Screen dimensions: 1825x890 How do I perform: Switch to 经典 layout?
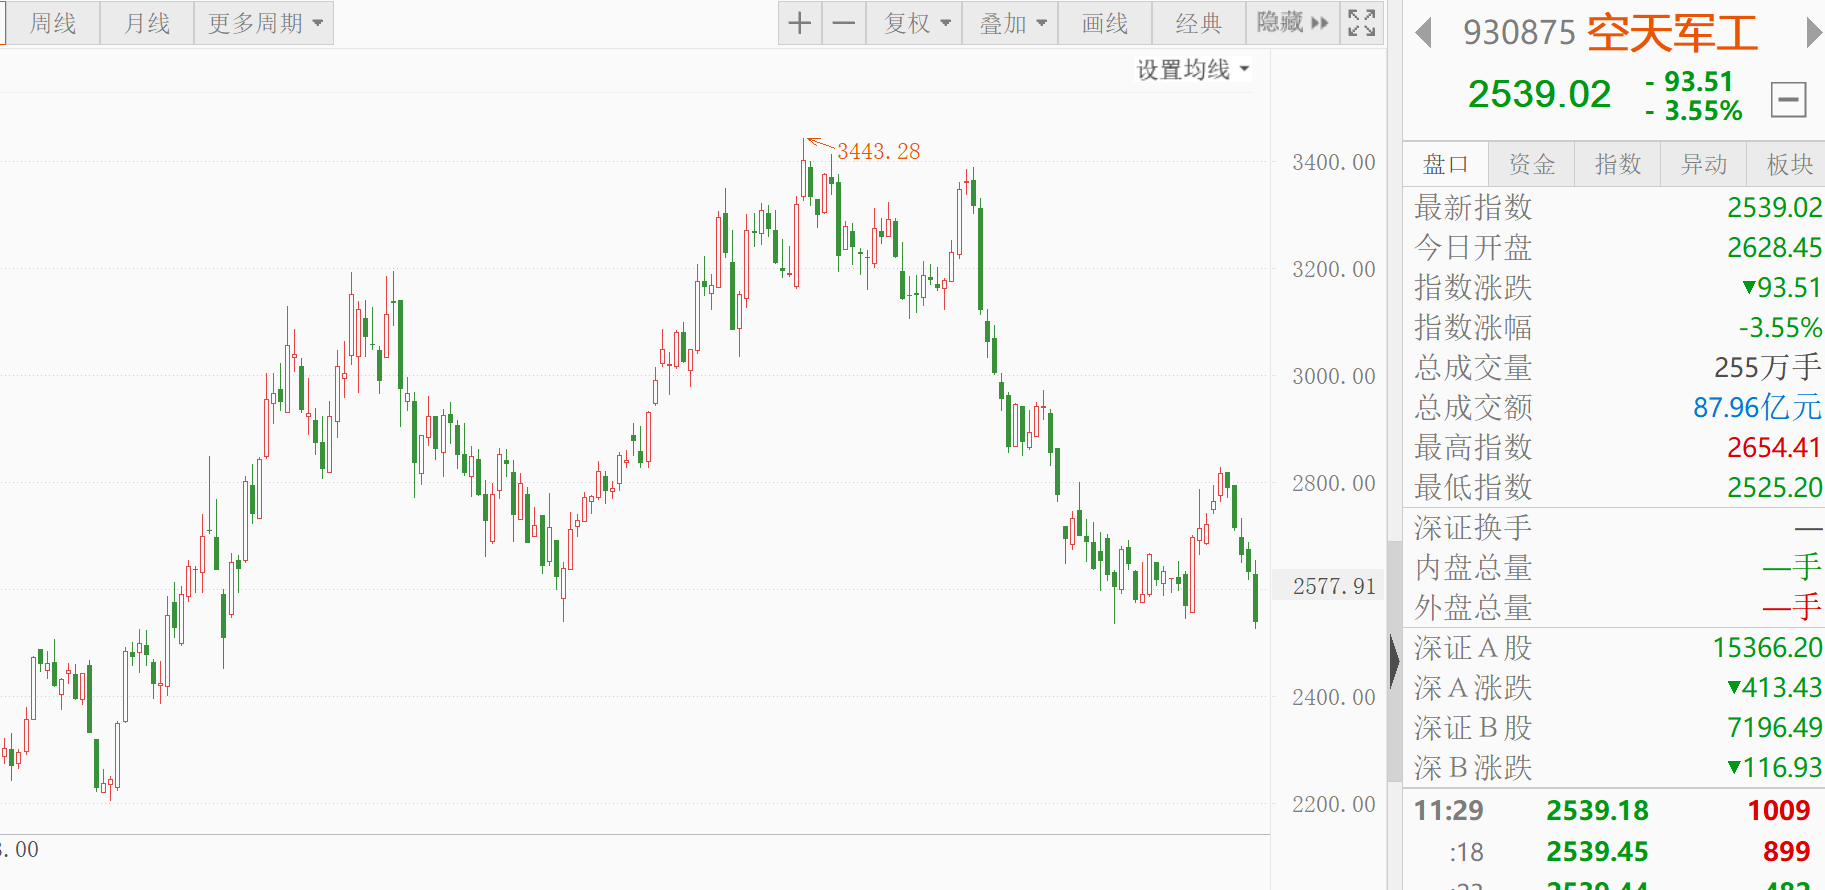coord(1199,23)
